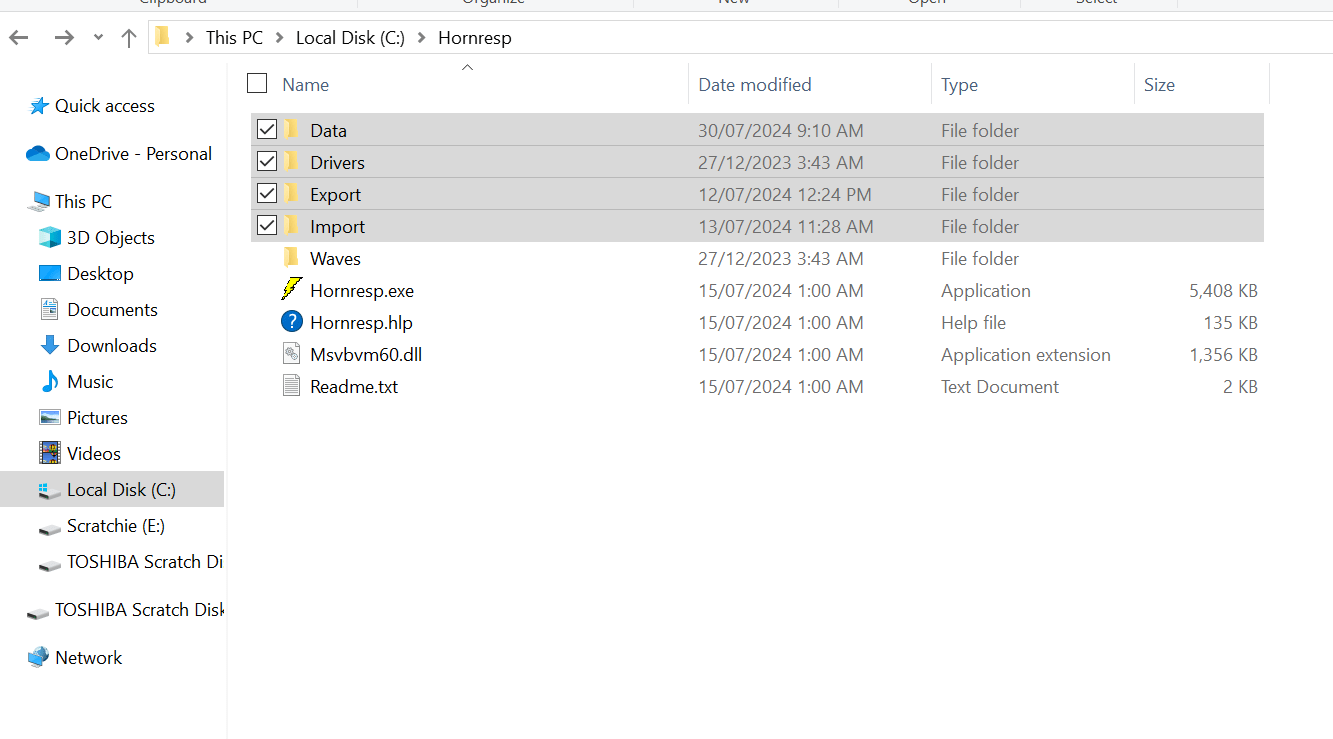
Task: Uncheck the Drivers folder checkbox
Action: tap(267, 161)
